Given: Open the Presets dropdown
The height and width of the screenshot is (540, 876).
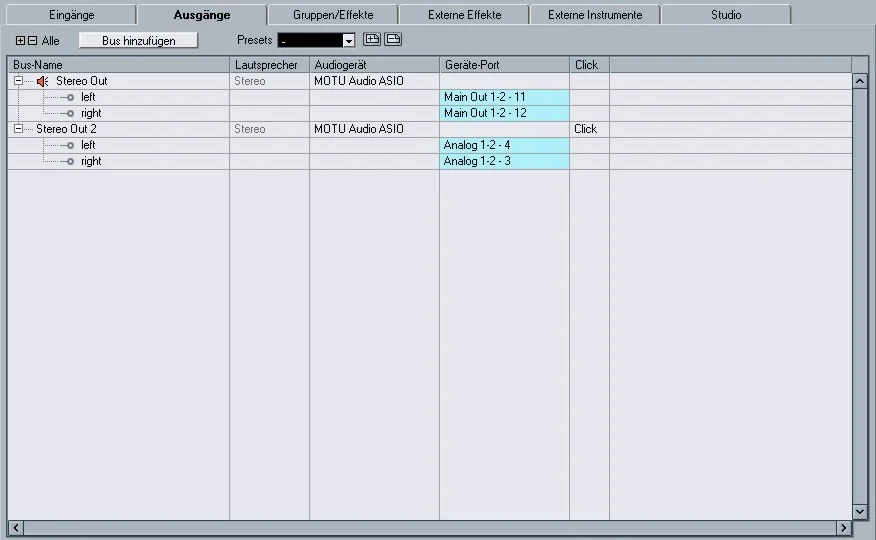Looking at the screenshot, I should pos(349,40).
